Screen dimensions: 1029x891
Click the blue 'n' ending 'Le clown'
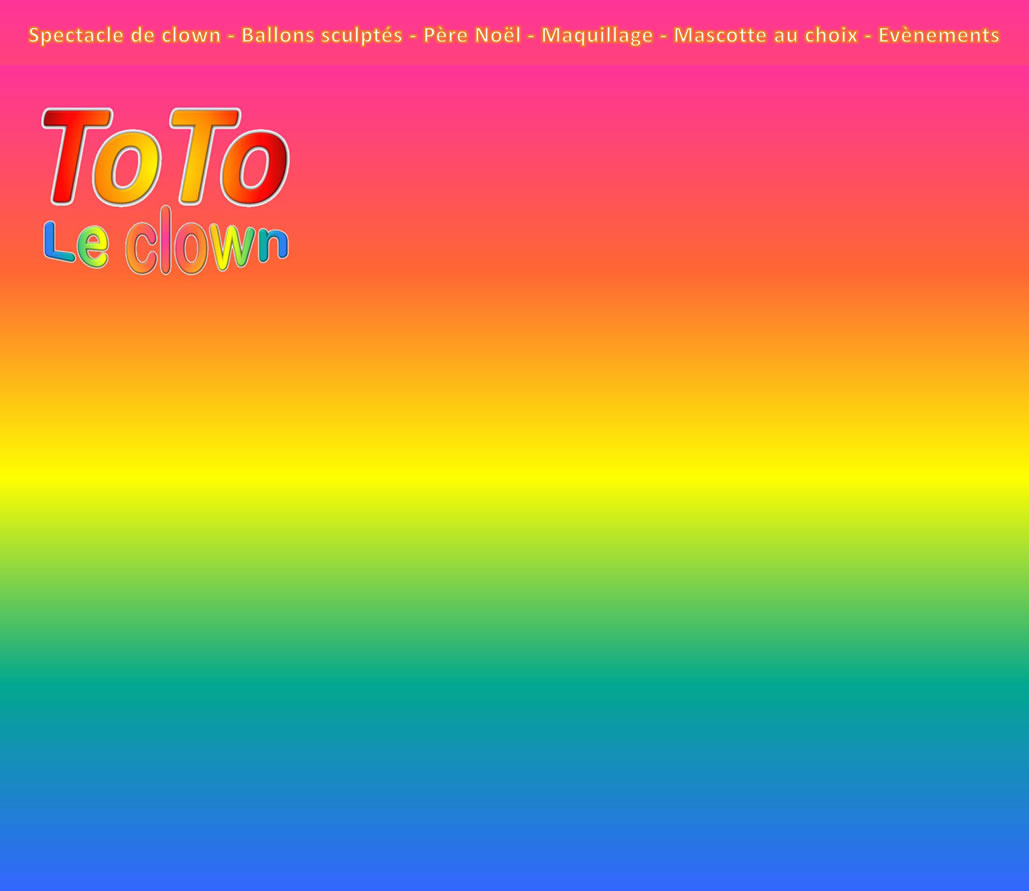pos(273,245)
